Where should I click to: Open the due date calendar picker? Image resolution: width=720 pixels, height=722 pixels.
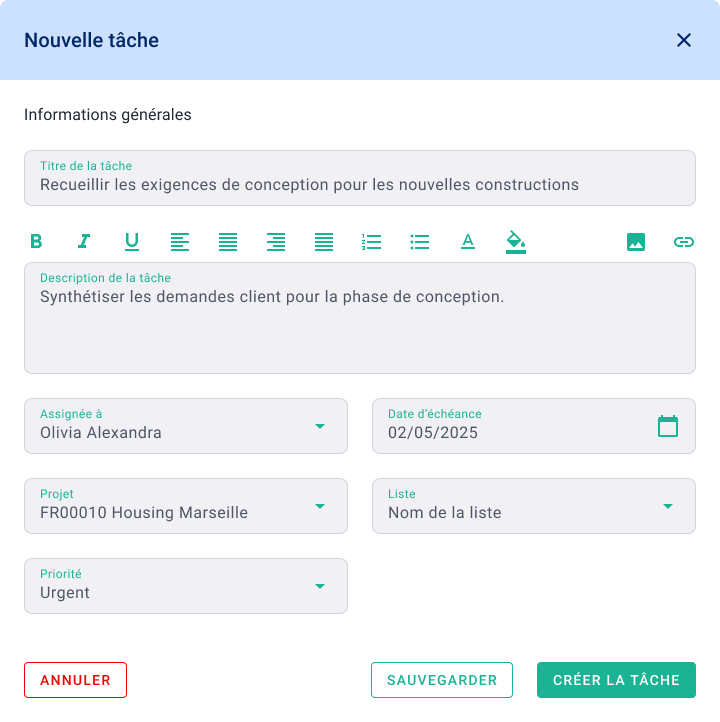click(668, 426)
